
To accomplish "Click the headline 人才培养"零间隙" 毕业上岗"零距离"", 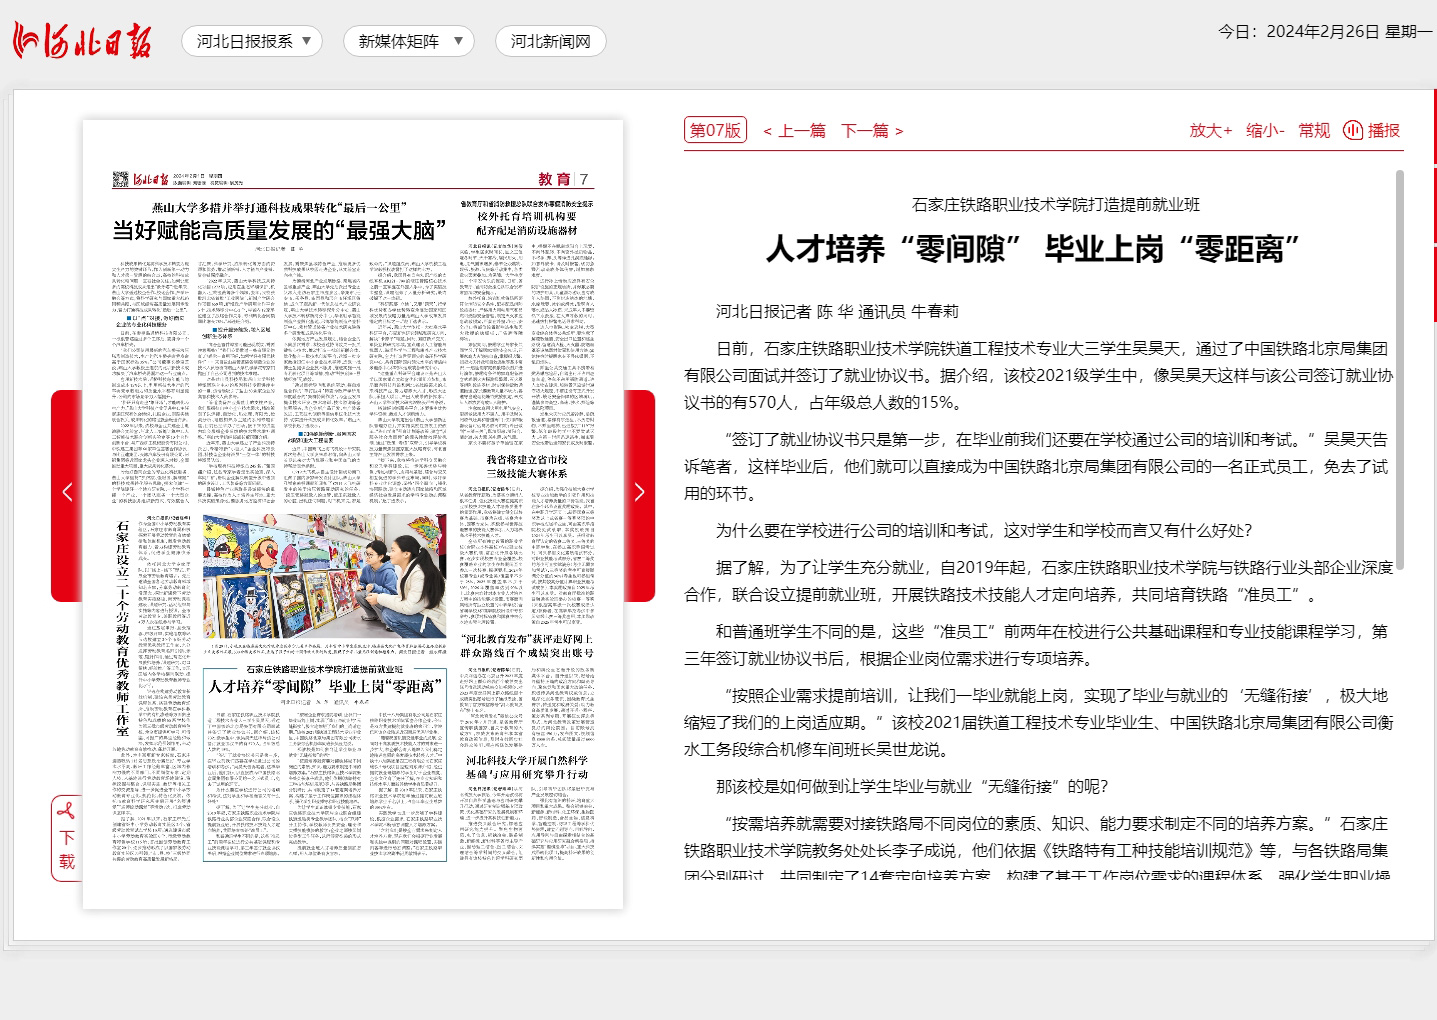I will point(1034,249).
